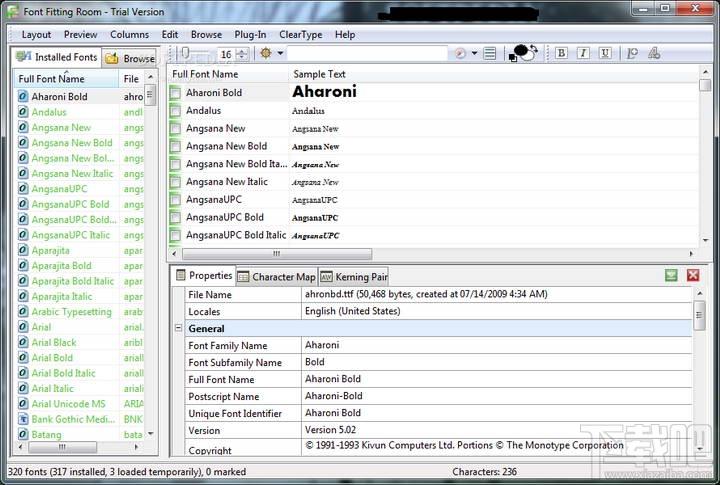Click the Aharoni Bold font file icon

click(x=23, y=96)
